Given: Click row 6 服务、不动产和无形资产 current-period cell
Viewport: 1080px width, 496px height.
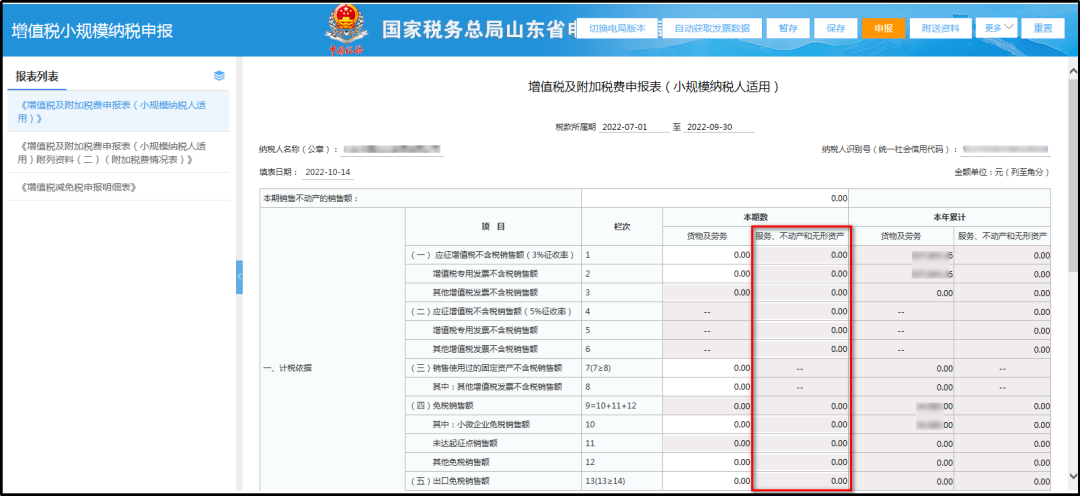Looking at the screenshot, I should 800,349.
